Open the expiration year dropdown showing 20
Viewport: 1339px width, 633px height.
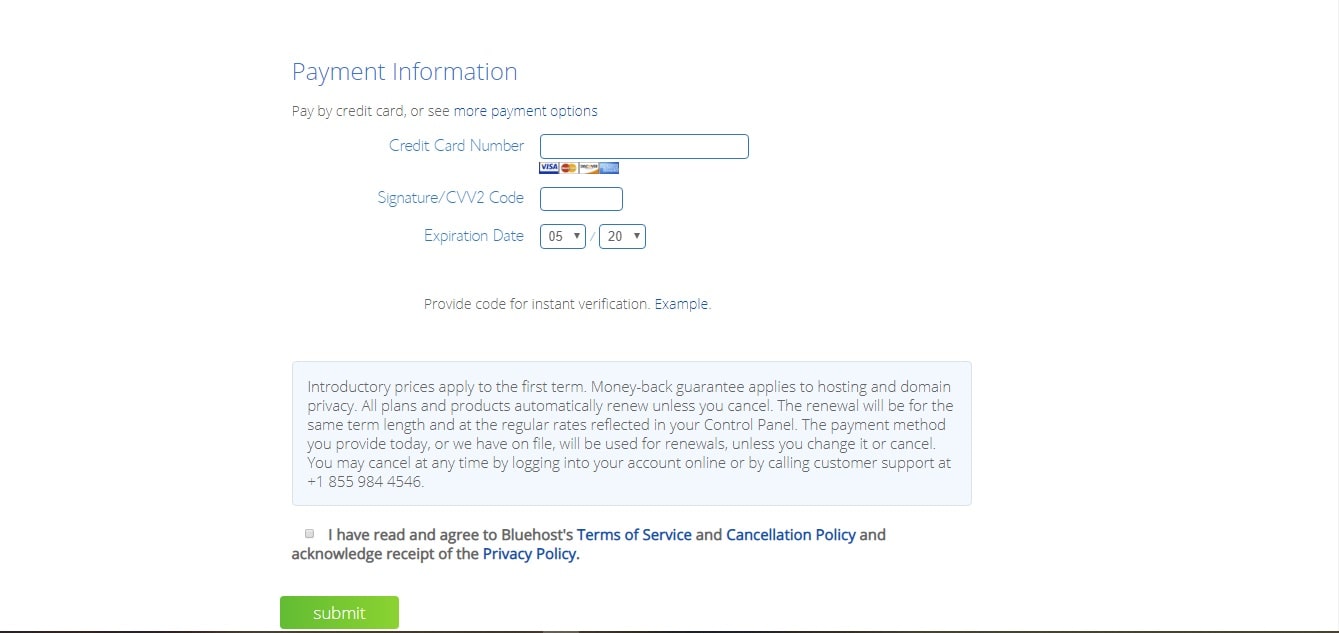pyautogui.click(x=622, y=237)
